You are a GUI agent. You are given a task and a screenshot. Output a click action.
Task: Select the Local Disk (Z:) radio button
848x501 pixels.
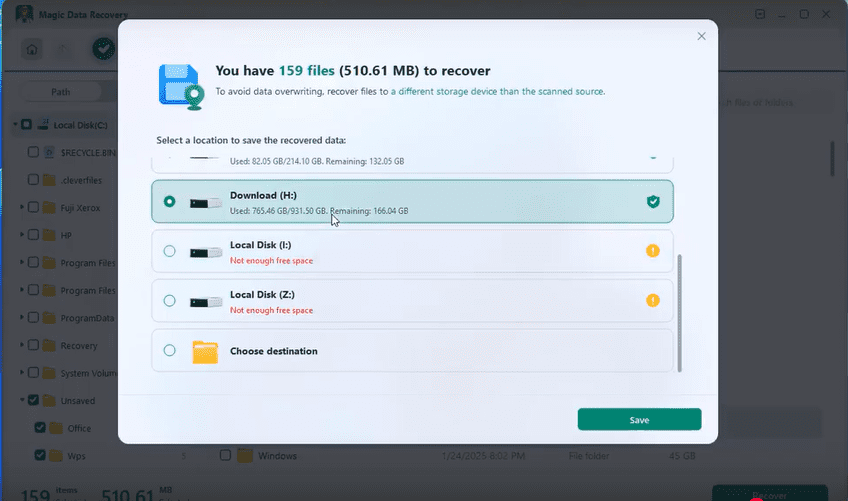coord(169,300)
